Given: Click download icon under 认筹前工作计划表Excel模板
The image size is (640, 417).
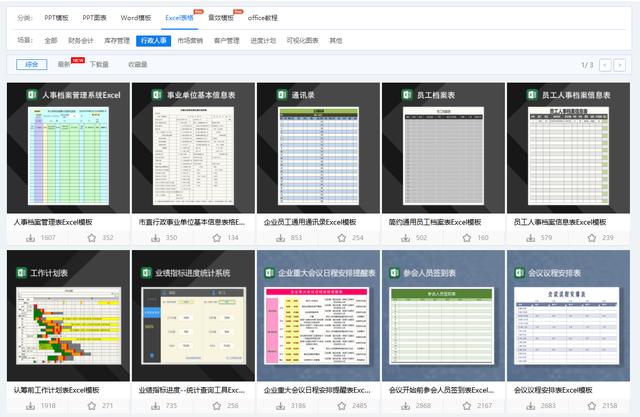Looking at the screenshot, I should 31,406.
